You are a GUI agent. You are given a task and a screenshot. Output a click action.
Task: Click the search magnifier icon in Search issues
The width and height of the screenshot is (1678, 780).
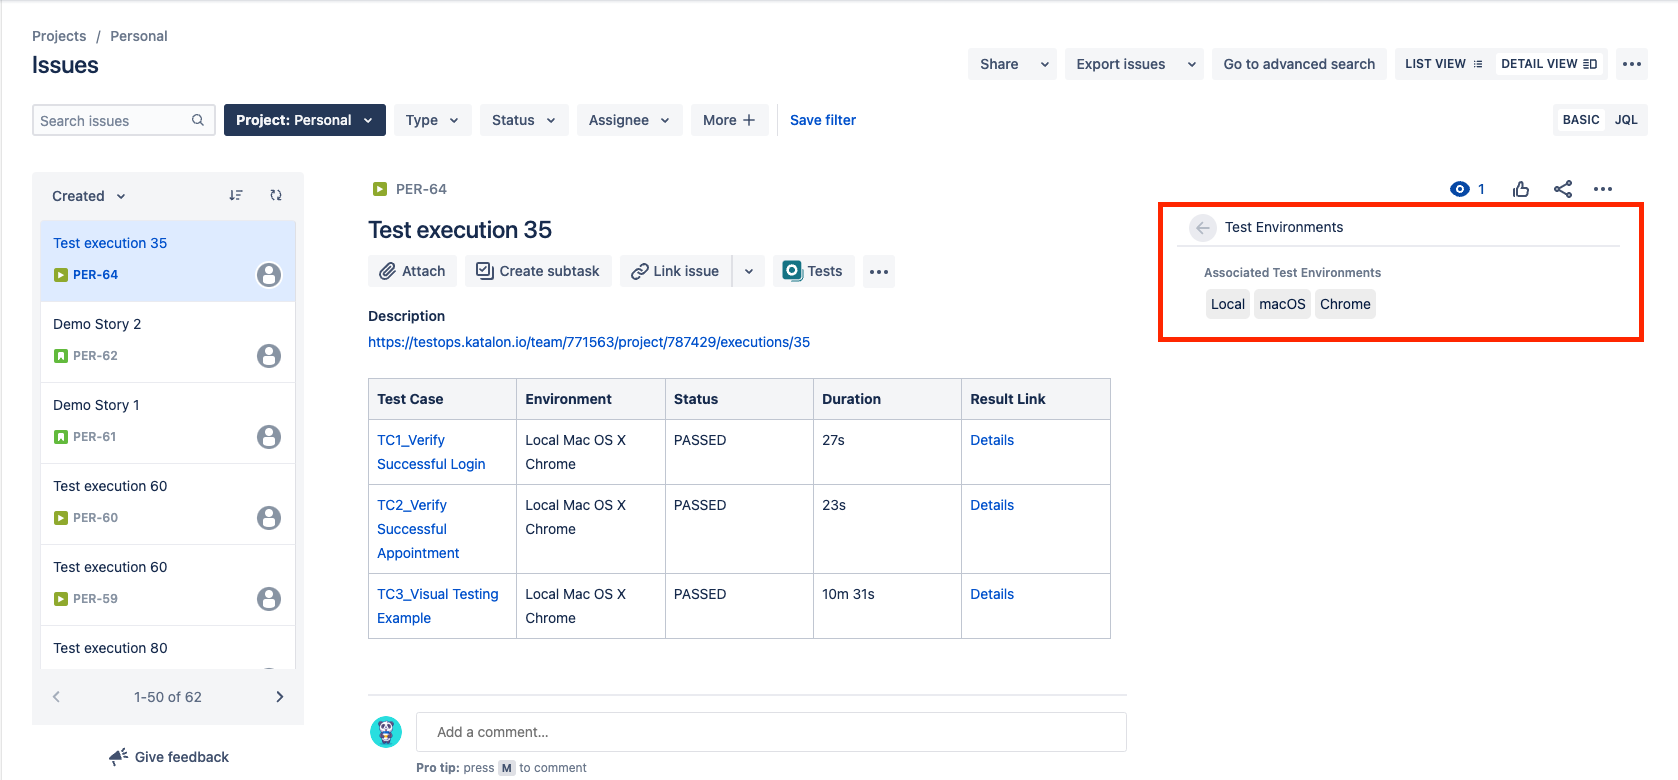point(198,120)
